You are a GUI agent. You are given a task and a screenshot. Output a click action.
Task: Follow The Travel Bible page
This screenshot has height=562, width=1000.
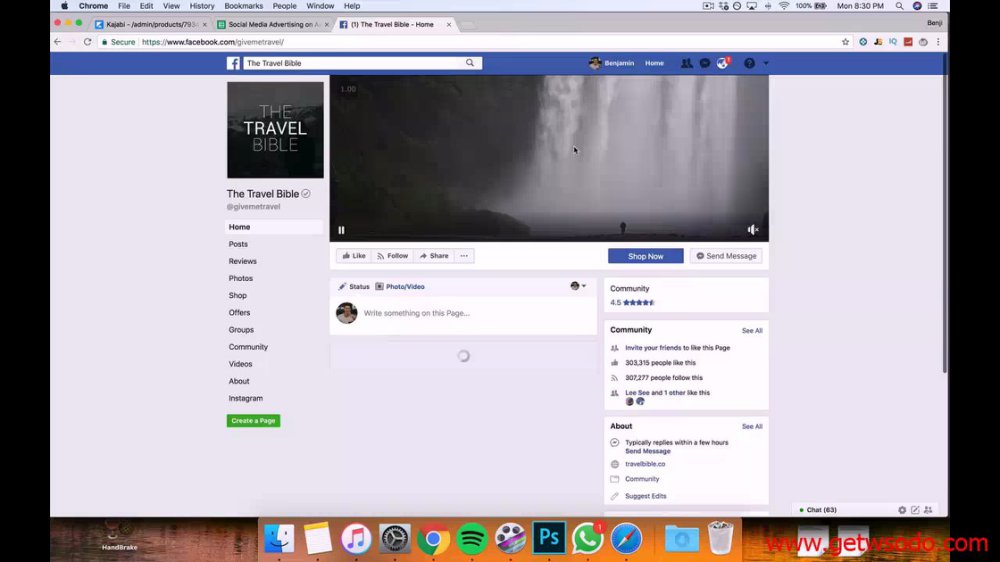pyautogui.click(x=392, y=256)
